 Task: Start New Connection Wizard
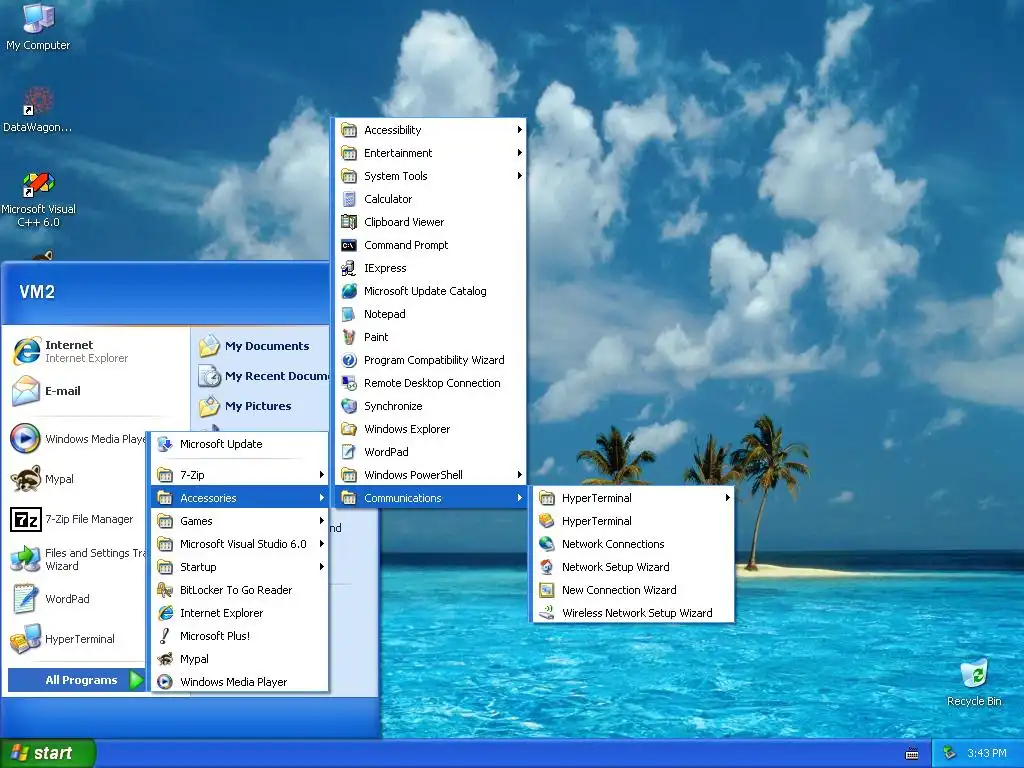[633, 590]
